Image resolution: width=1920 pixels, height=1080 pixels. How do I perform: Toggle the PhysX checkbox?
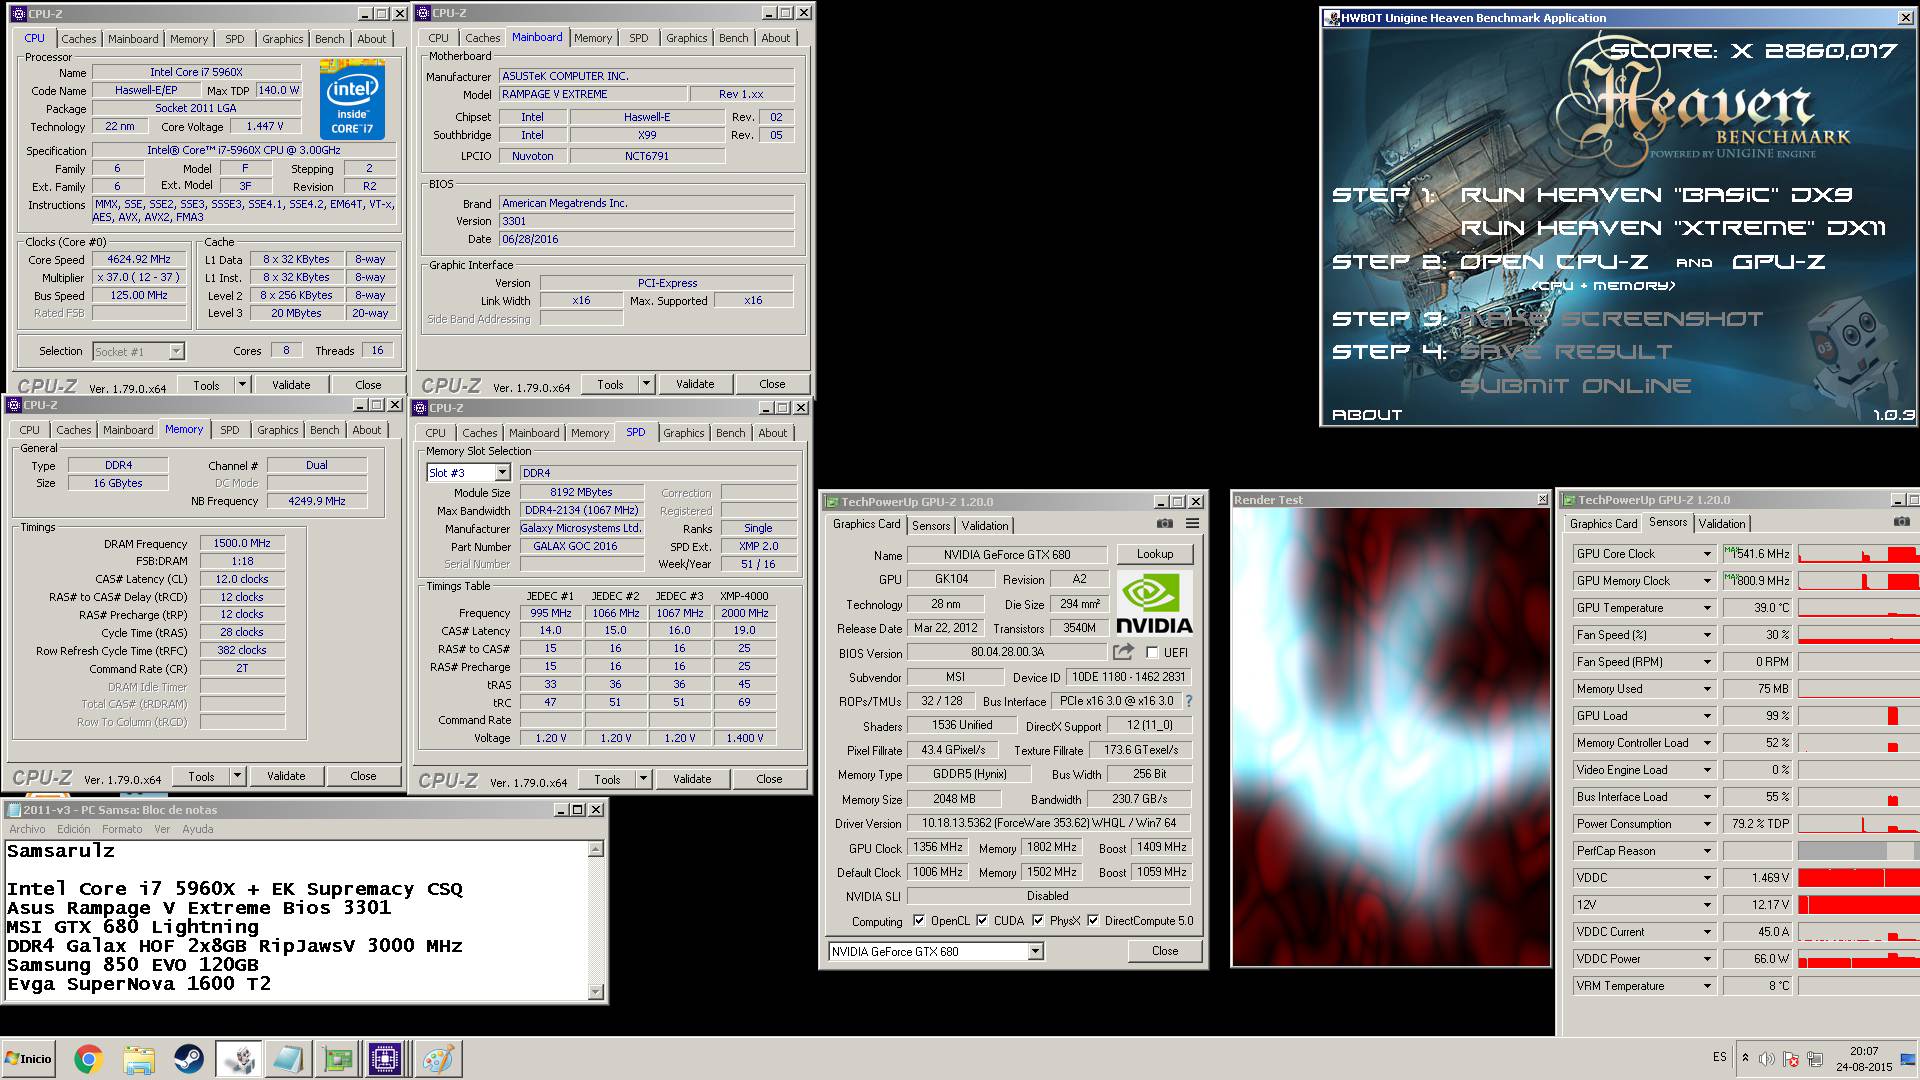(x=1038, y=921)
